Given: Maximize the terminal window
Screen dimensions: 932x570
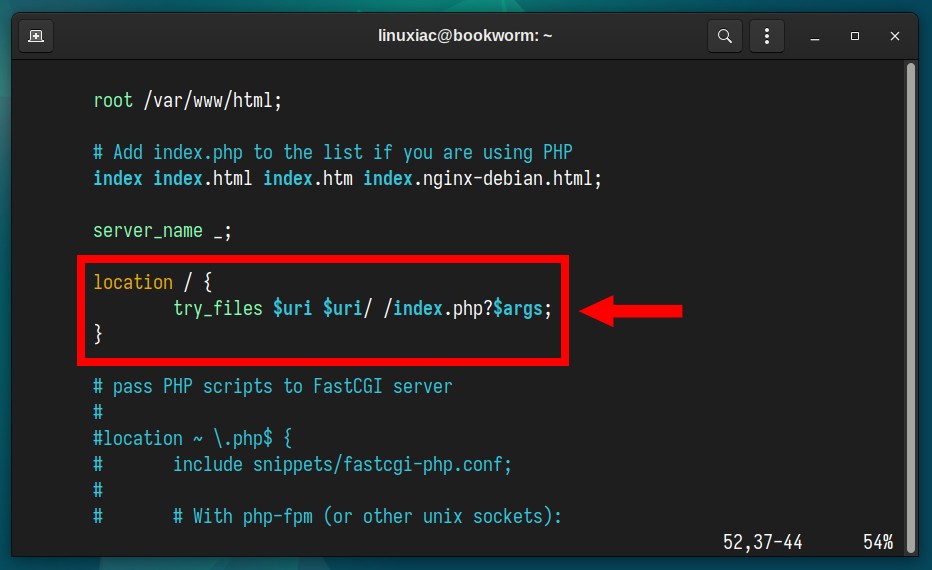Looking at the screenshot, I should click(855, 36).
